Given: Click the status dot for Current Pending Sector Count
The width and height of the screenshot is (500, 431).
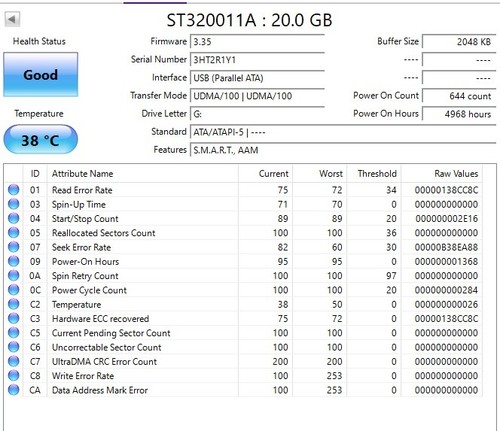Looking at the screenshot, I should click(14, 333).
